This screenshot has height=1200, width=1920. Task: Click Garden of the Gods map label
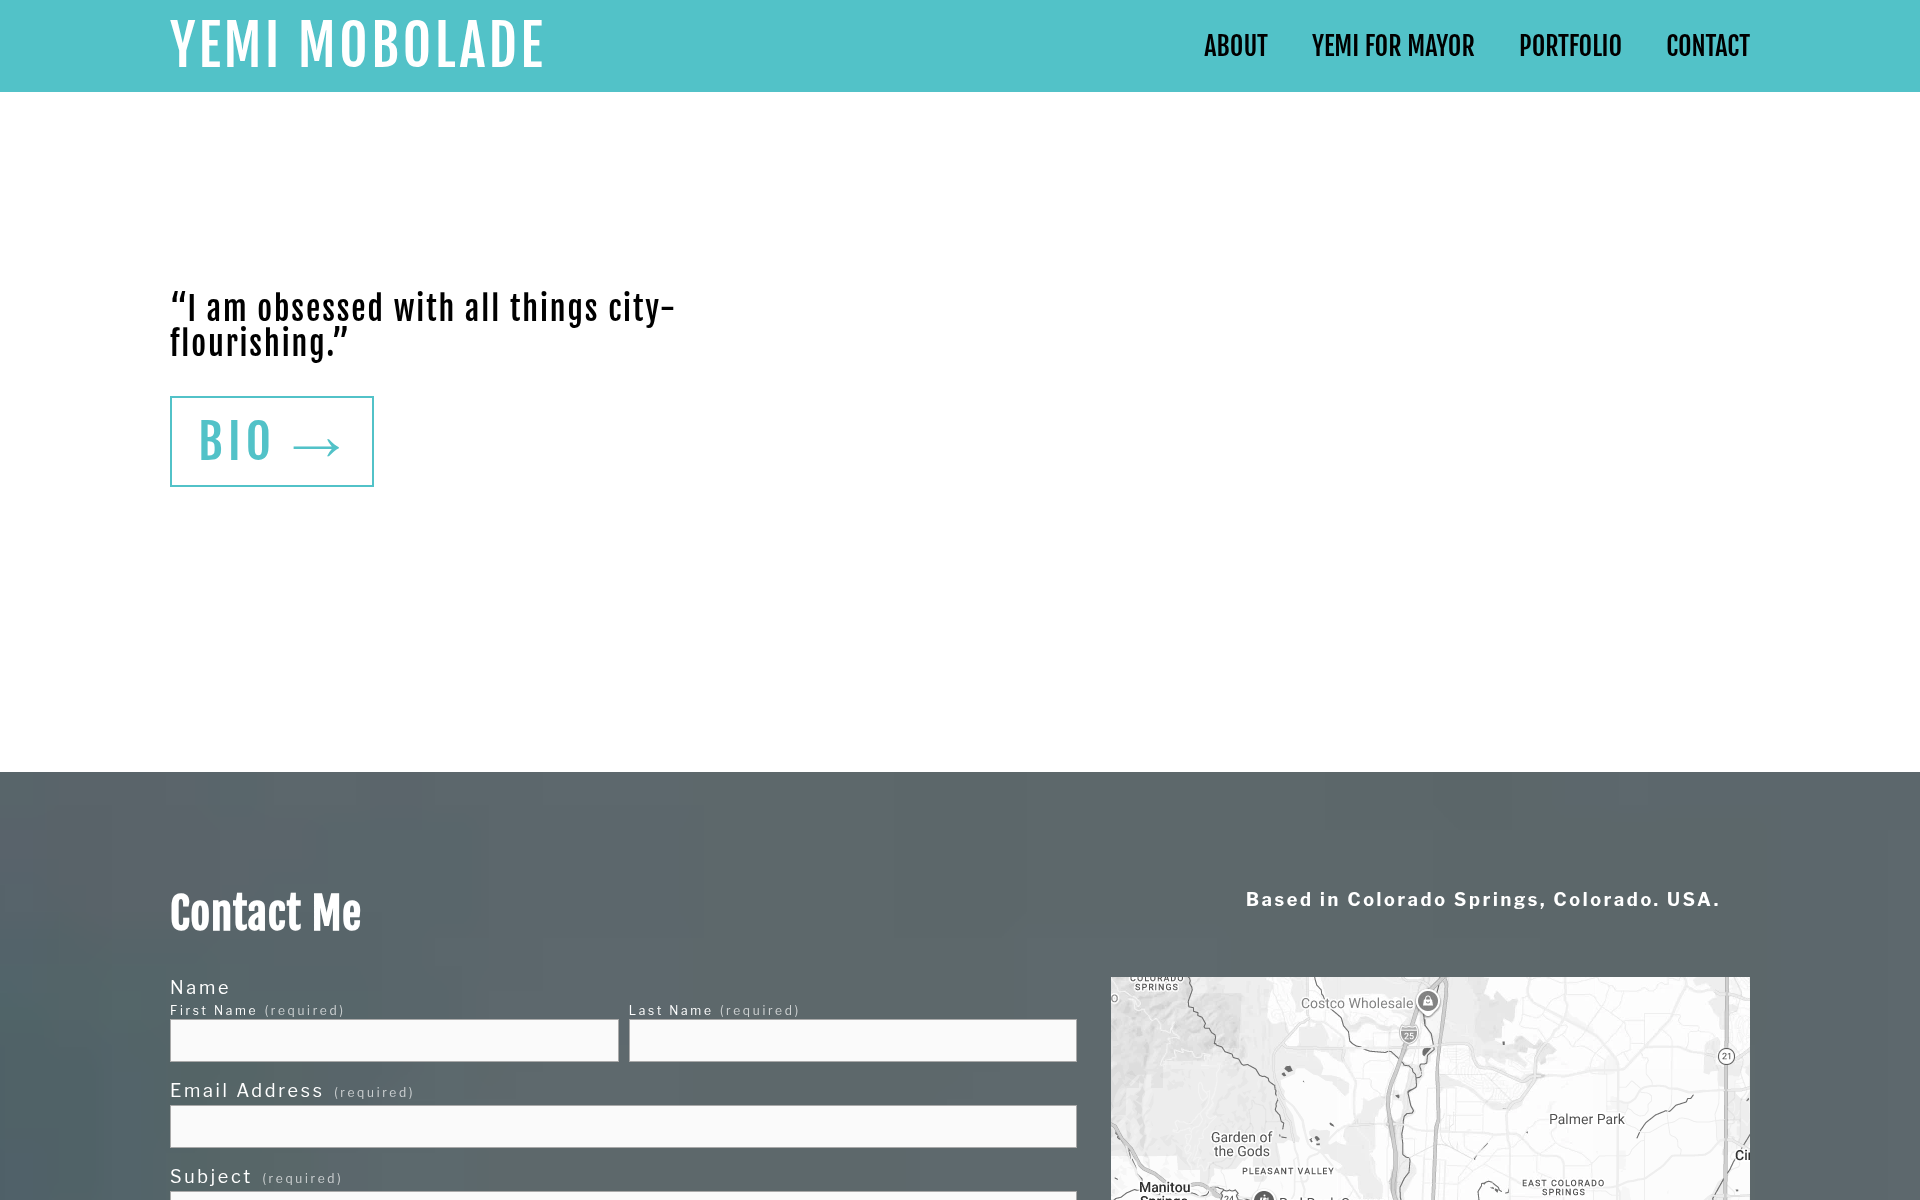1241,1144
